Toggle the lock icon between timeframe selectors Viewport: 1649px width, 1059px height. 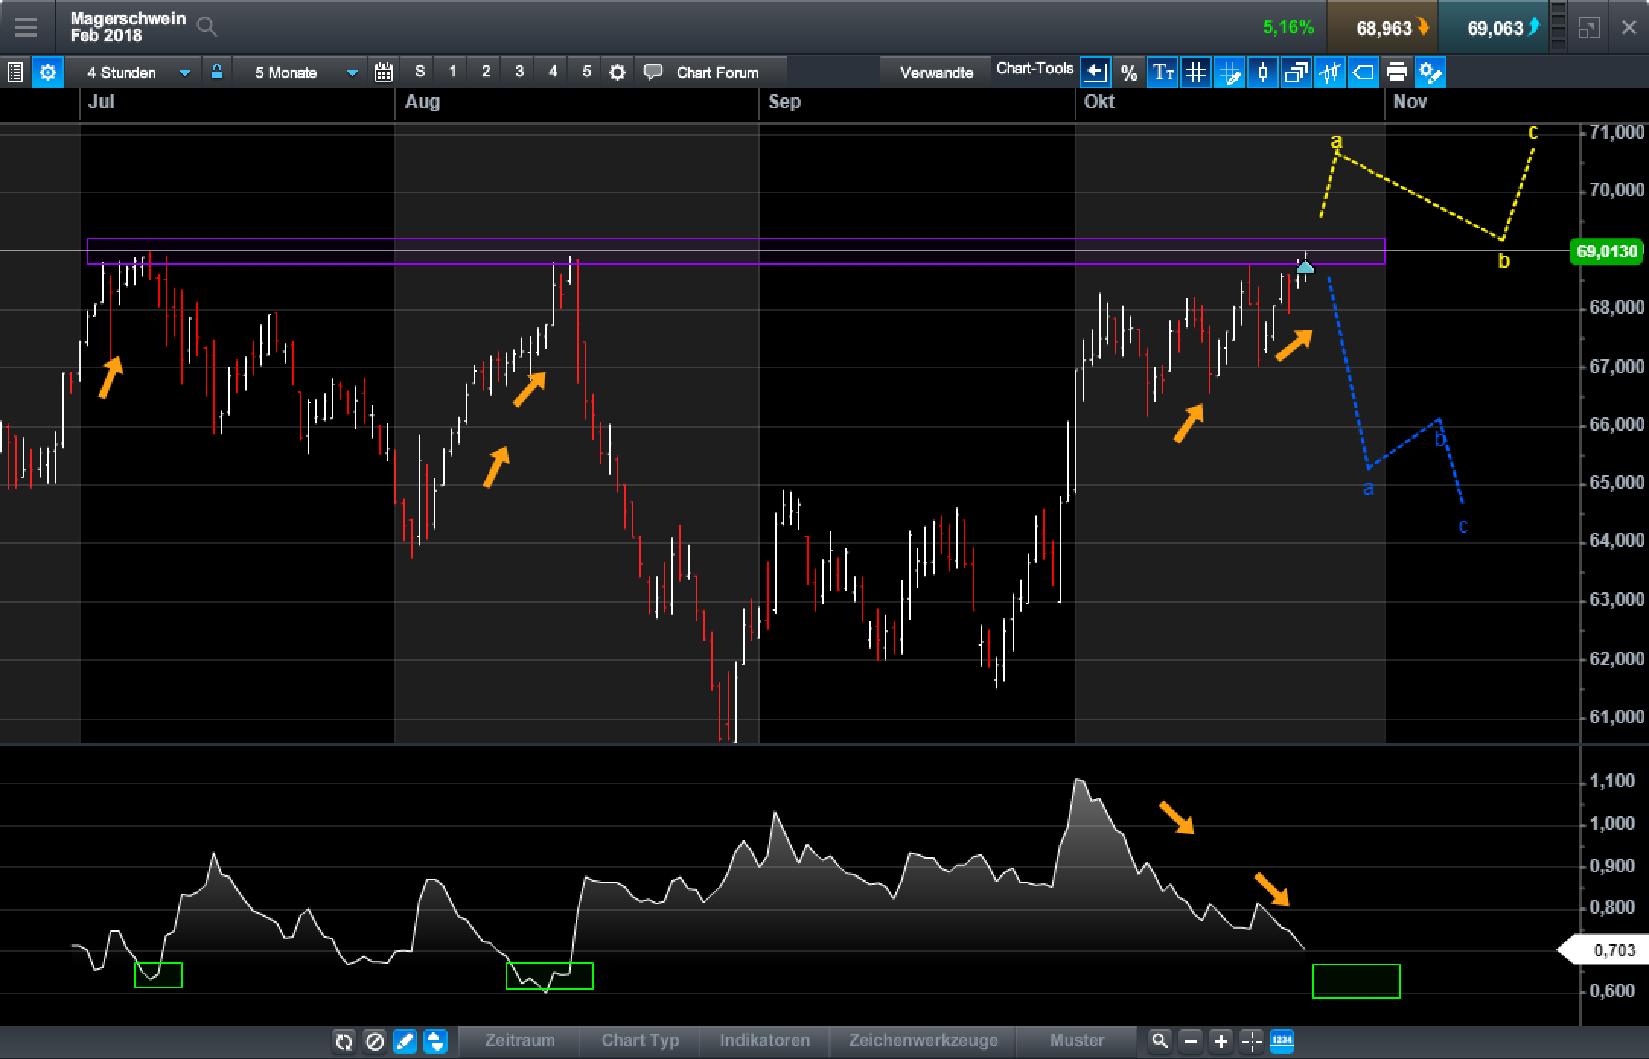coord(217,71)
